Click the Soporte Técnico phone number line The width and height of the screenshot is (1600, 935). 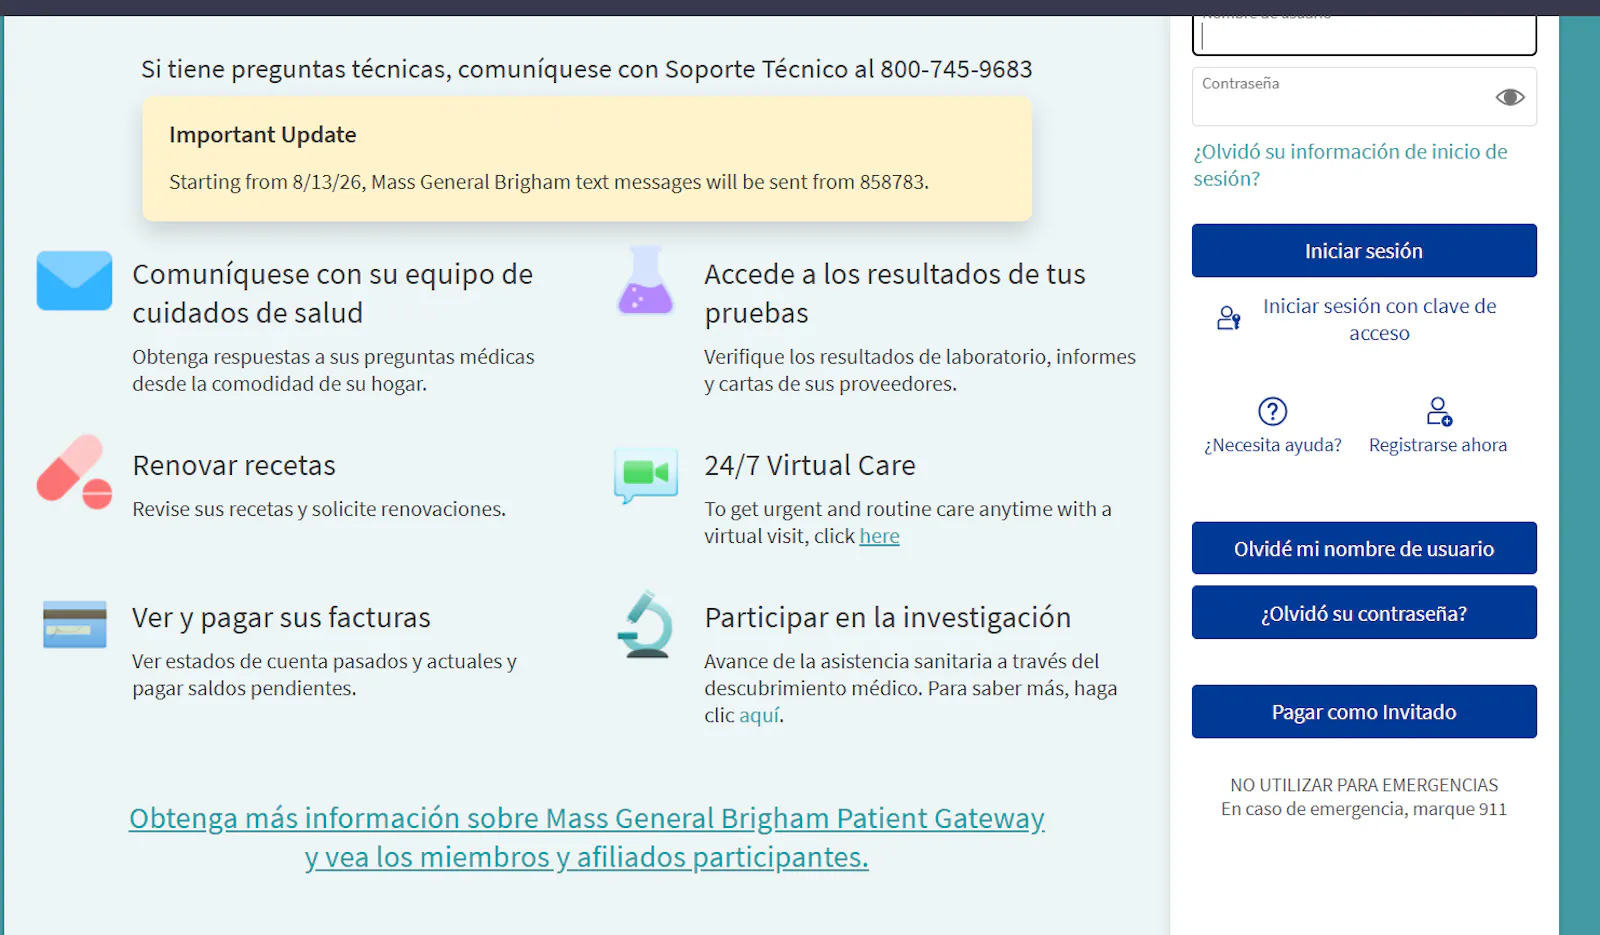[x=587, y=69]
